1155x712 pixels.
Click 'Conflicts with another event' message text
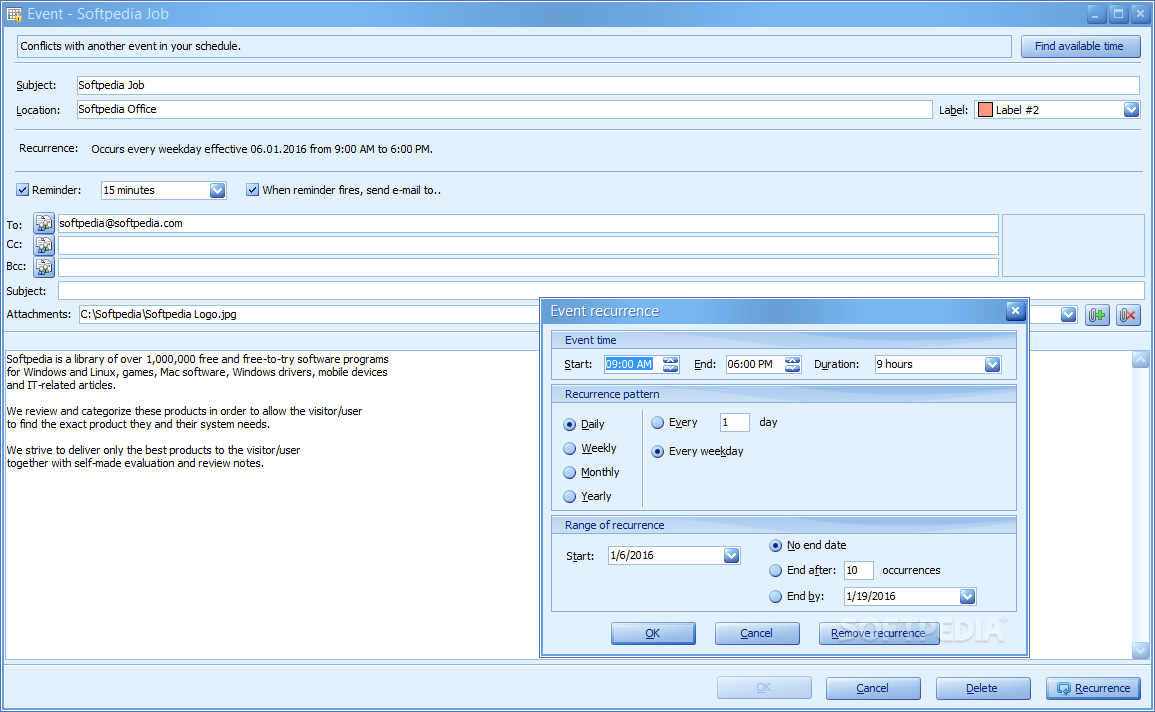(130, 46)
